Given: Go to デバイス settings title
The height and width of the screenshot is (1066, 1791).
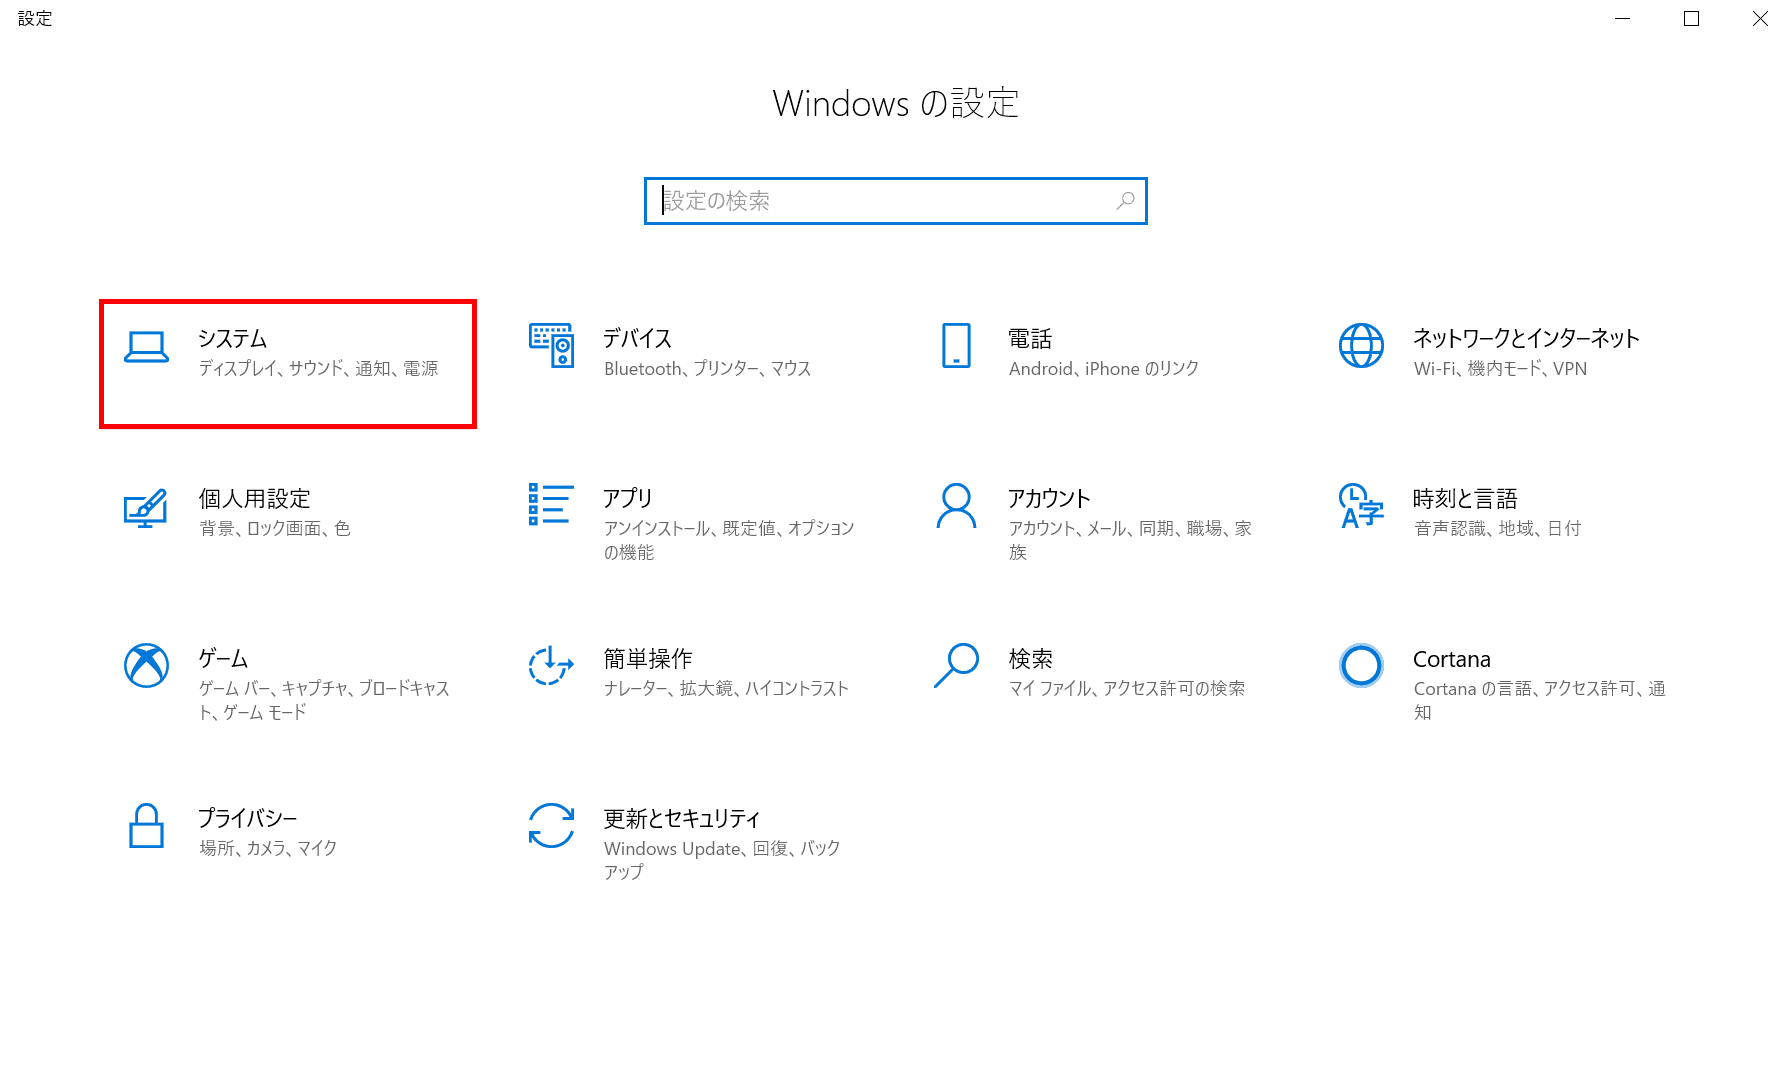Looking at the screenshot, I should point(638,339).
